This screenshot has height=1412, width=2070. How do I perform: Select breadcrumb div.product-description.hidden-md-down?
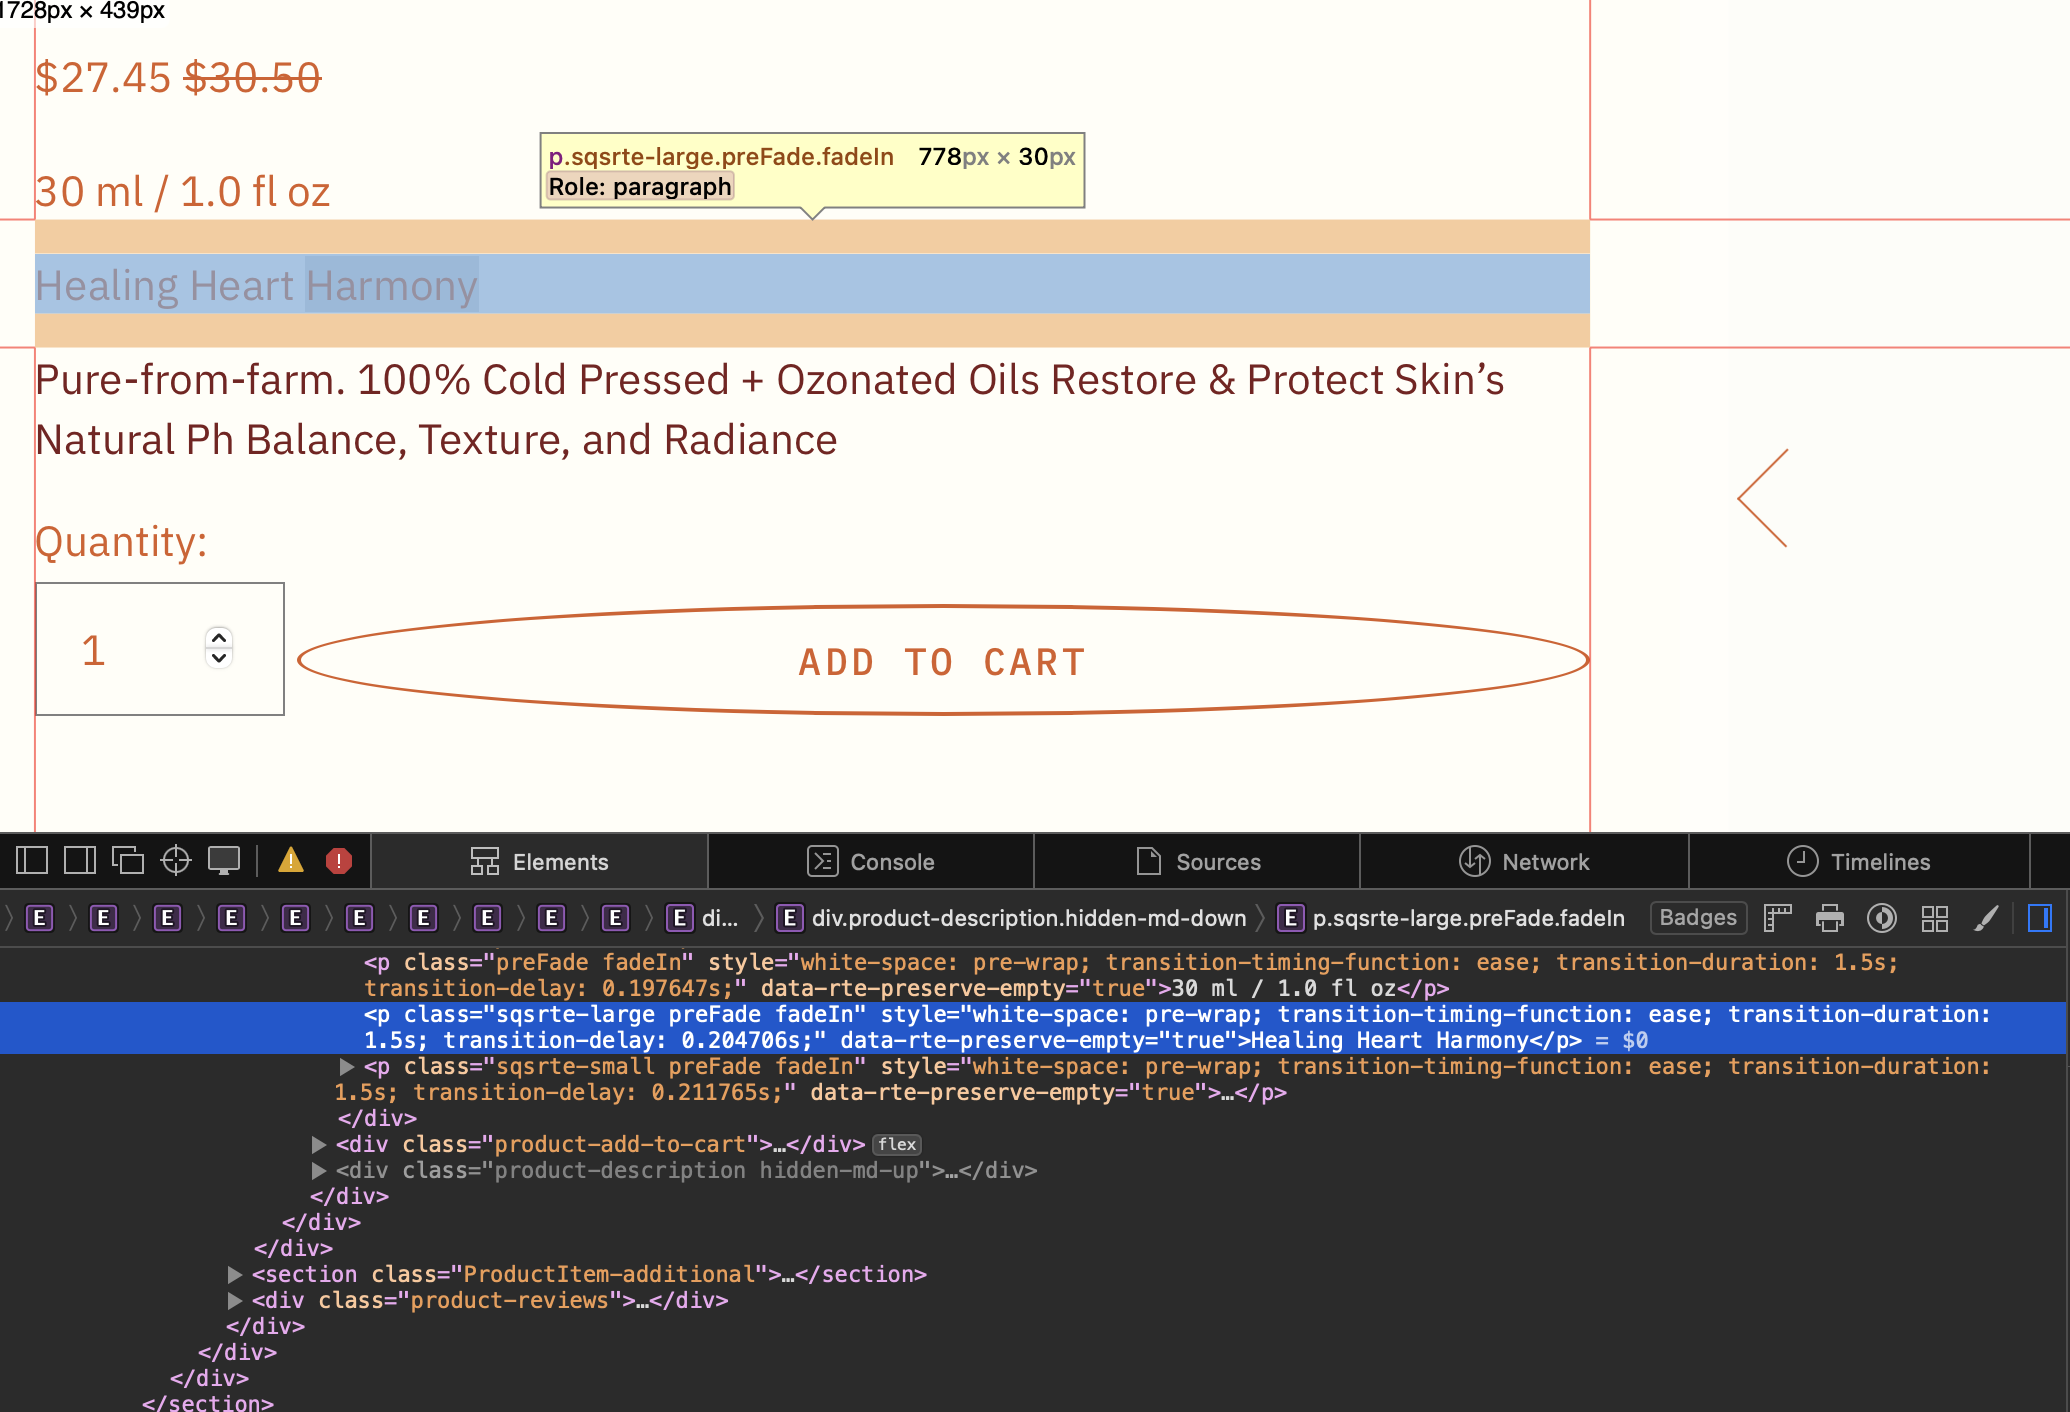(x=1012, y=918)
